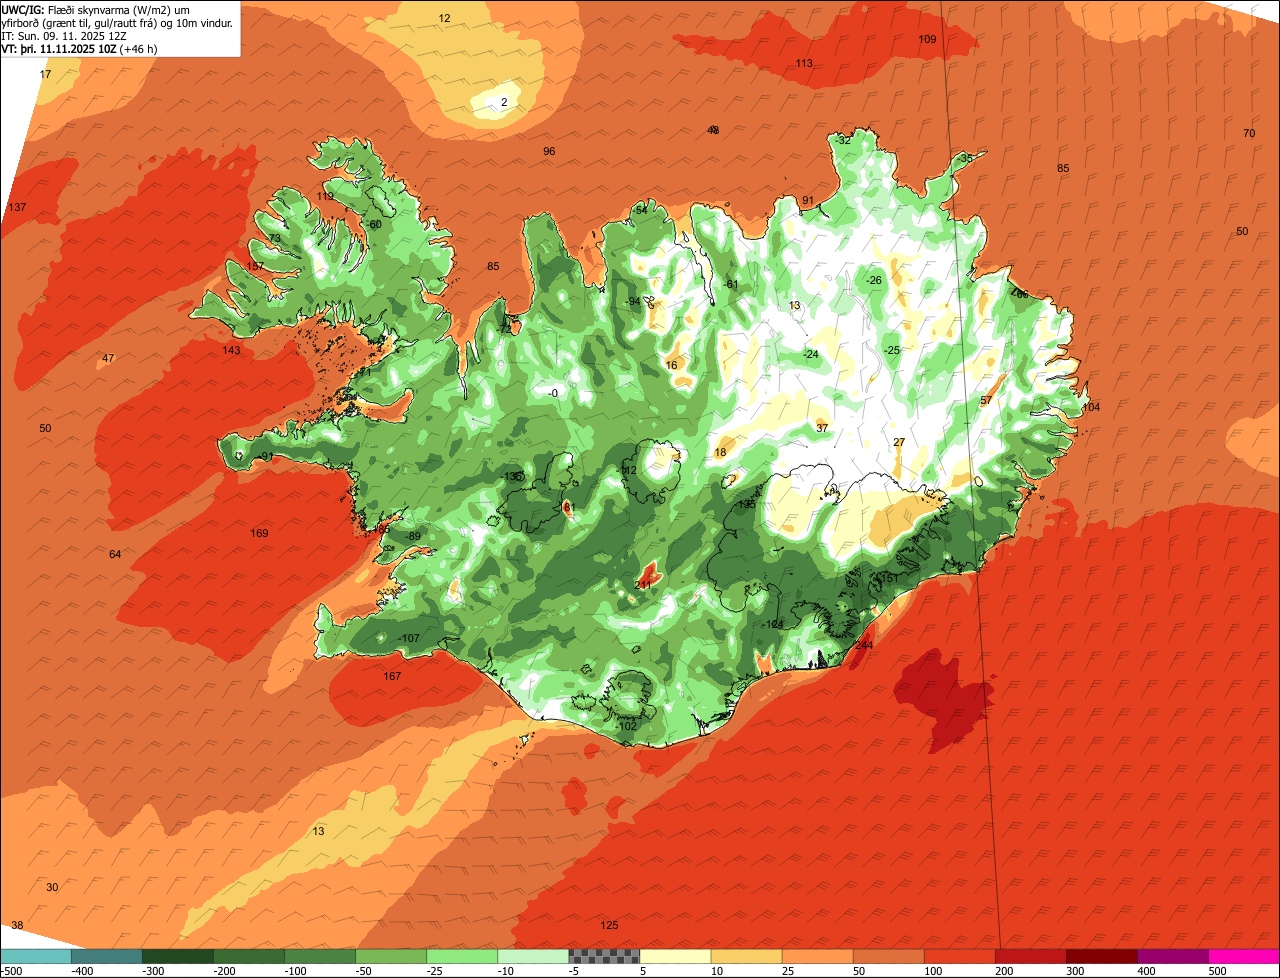Viewport: 1280px width, 978px height.
Task: Click the map value -102 on the south coast
Action: (626, 726)
